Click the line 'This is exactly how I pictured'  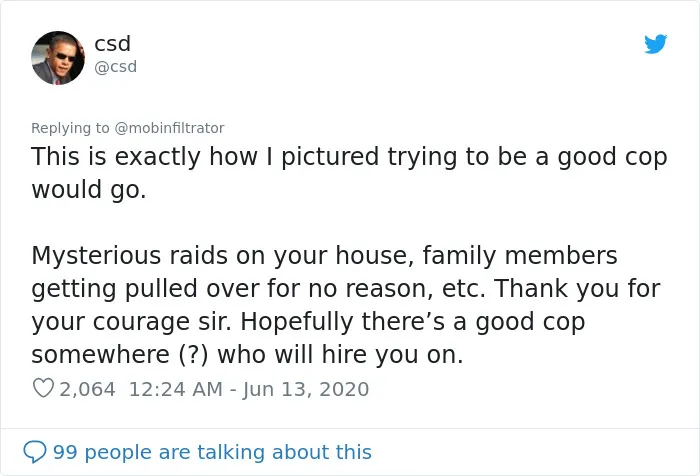click(x=349, y=157)
